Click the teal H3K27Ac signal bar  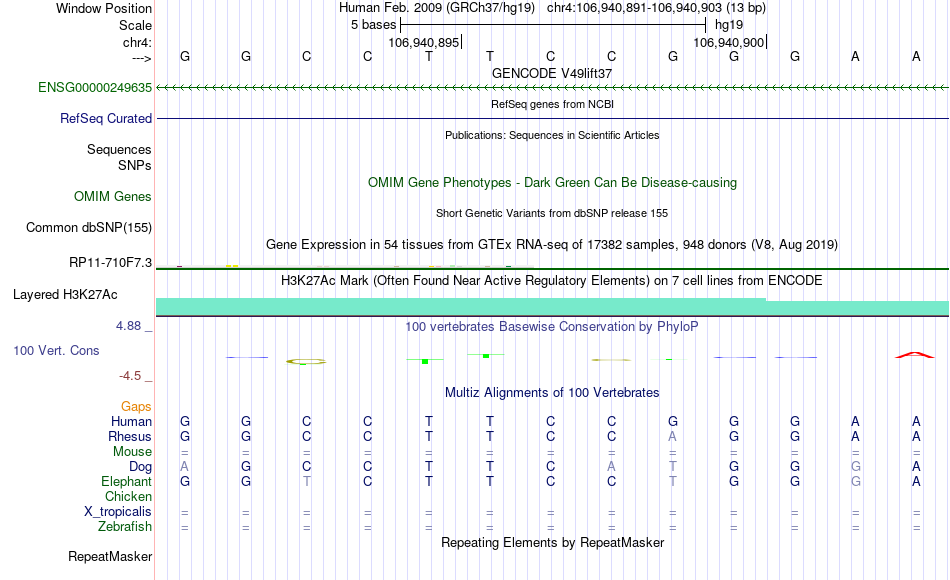click(x=552, y=307)
